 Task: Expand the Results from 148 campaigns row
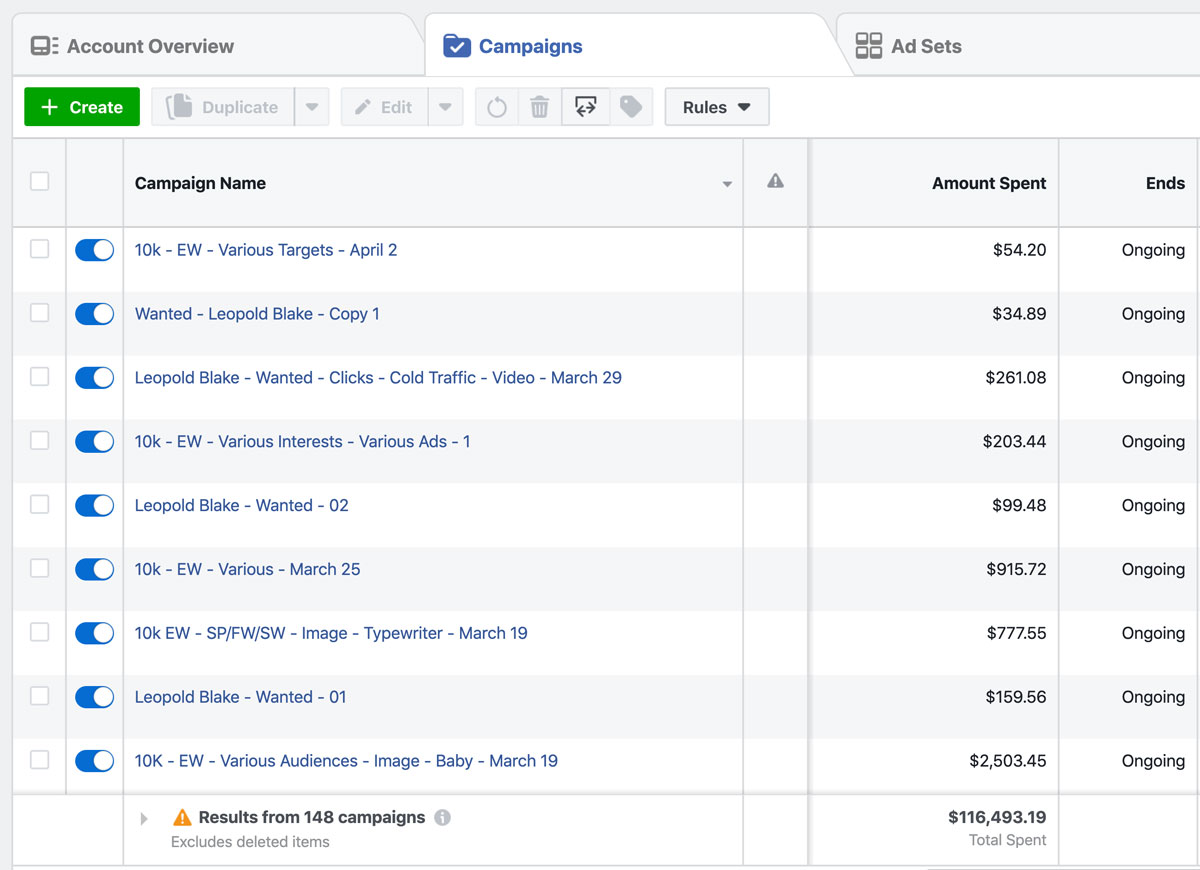click(144, 818)
